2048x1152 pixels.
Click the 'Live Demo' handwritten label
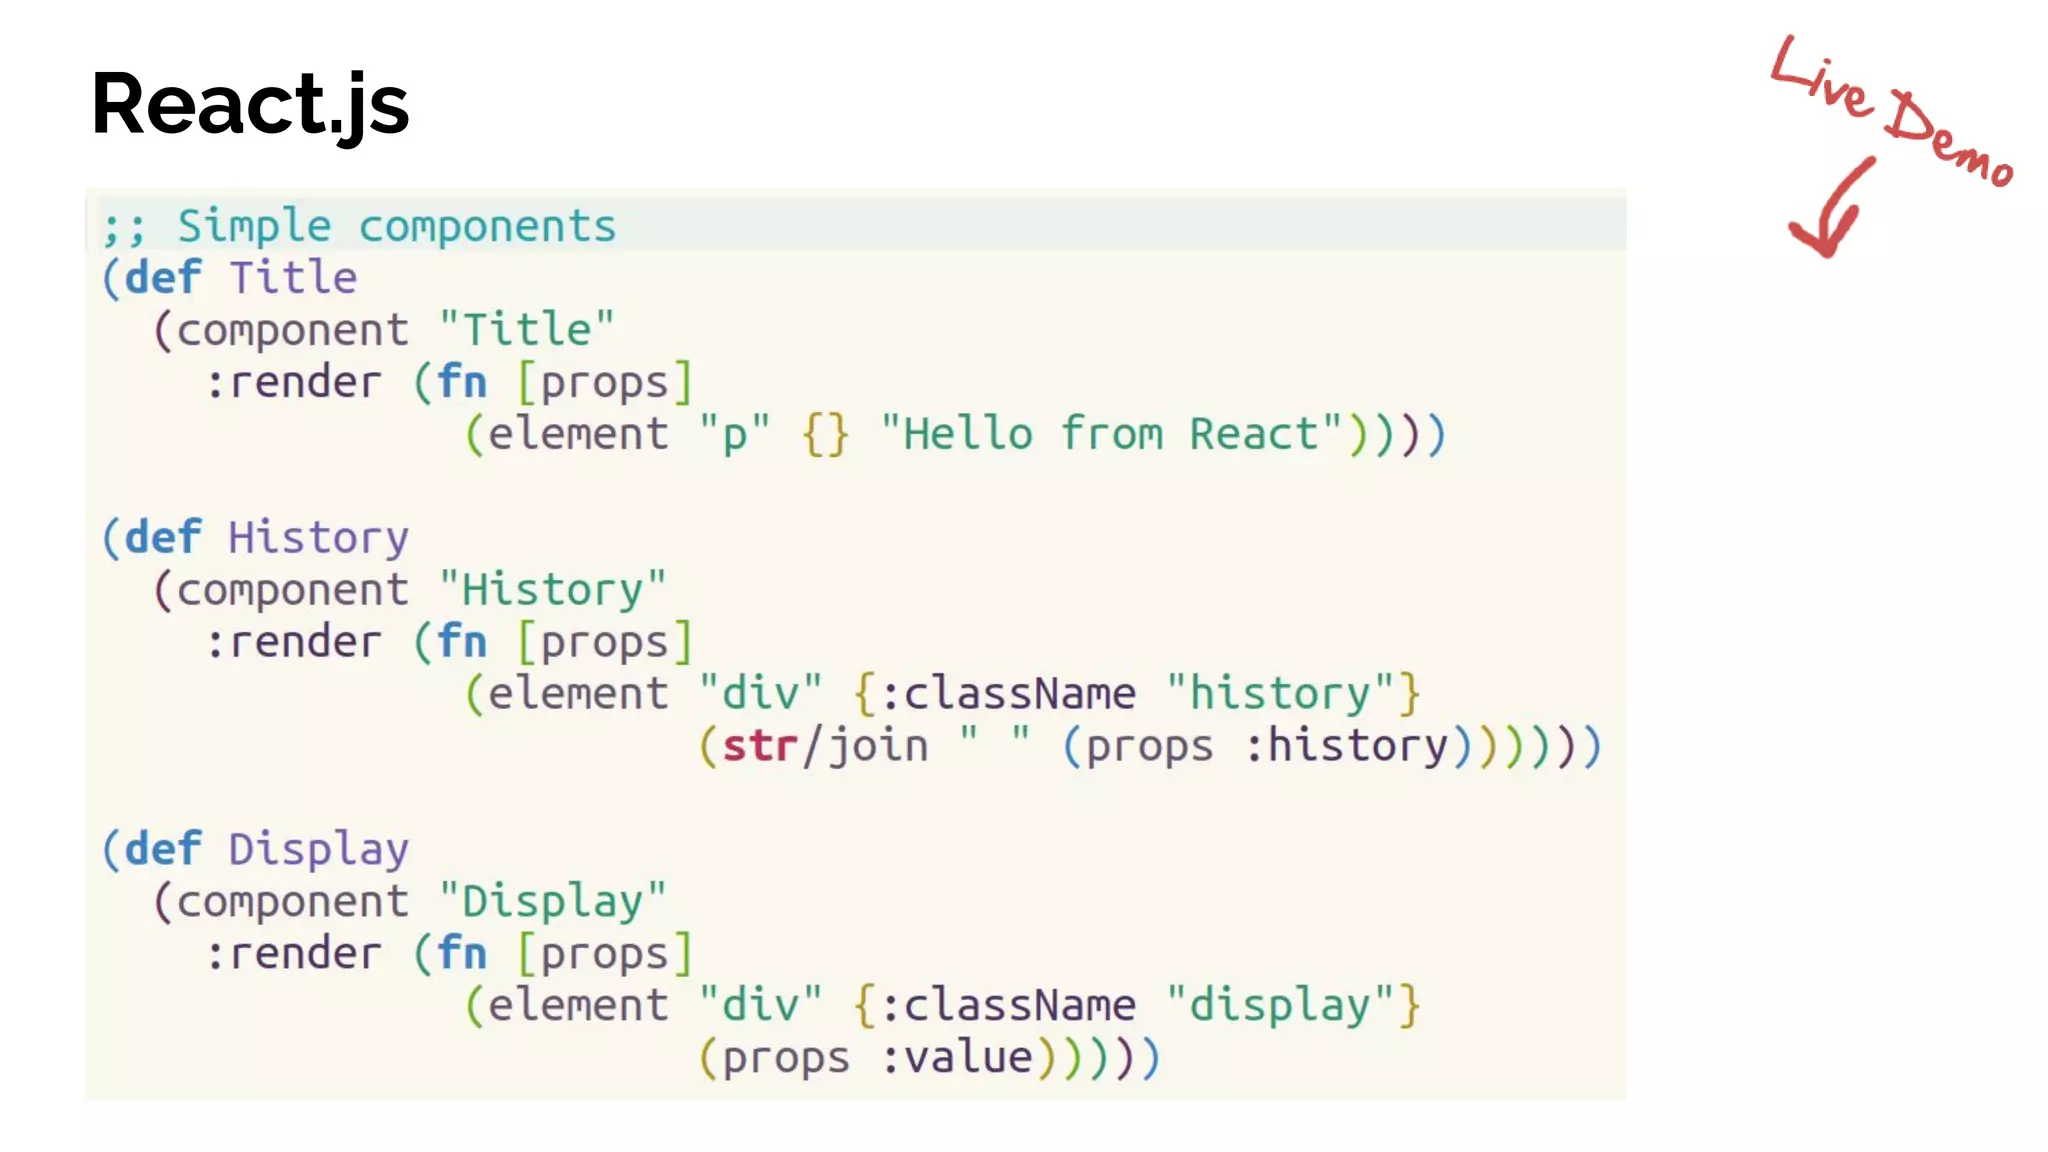coord(1890,110)
